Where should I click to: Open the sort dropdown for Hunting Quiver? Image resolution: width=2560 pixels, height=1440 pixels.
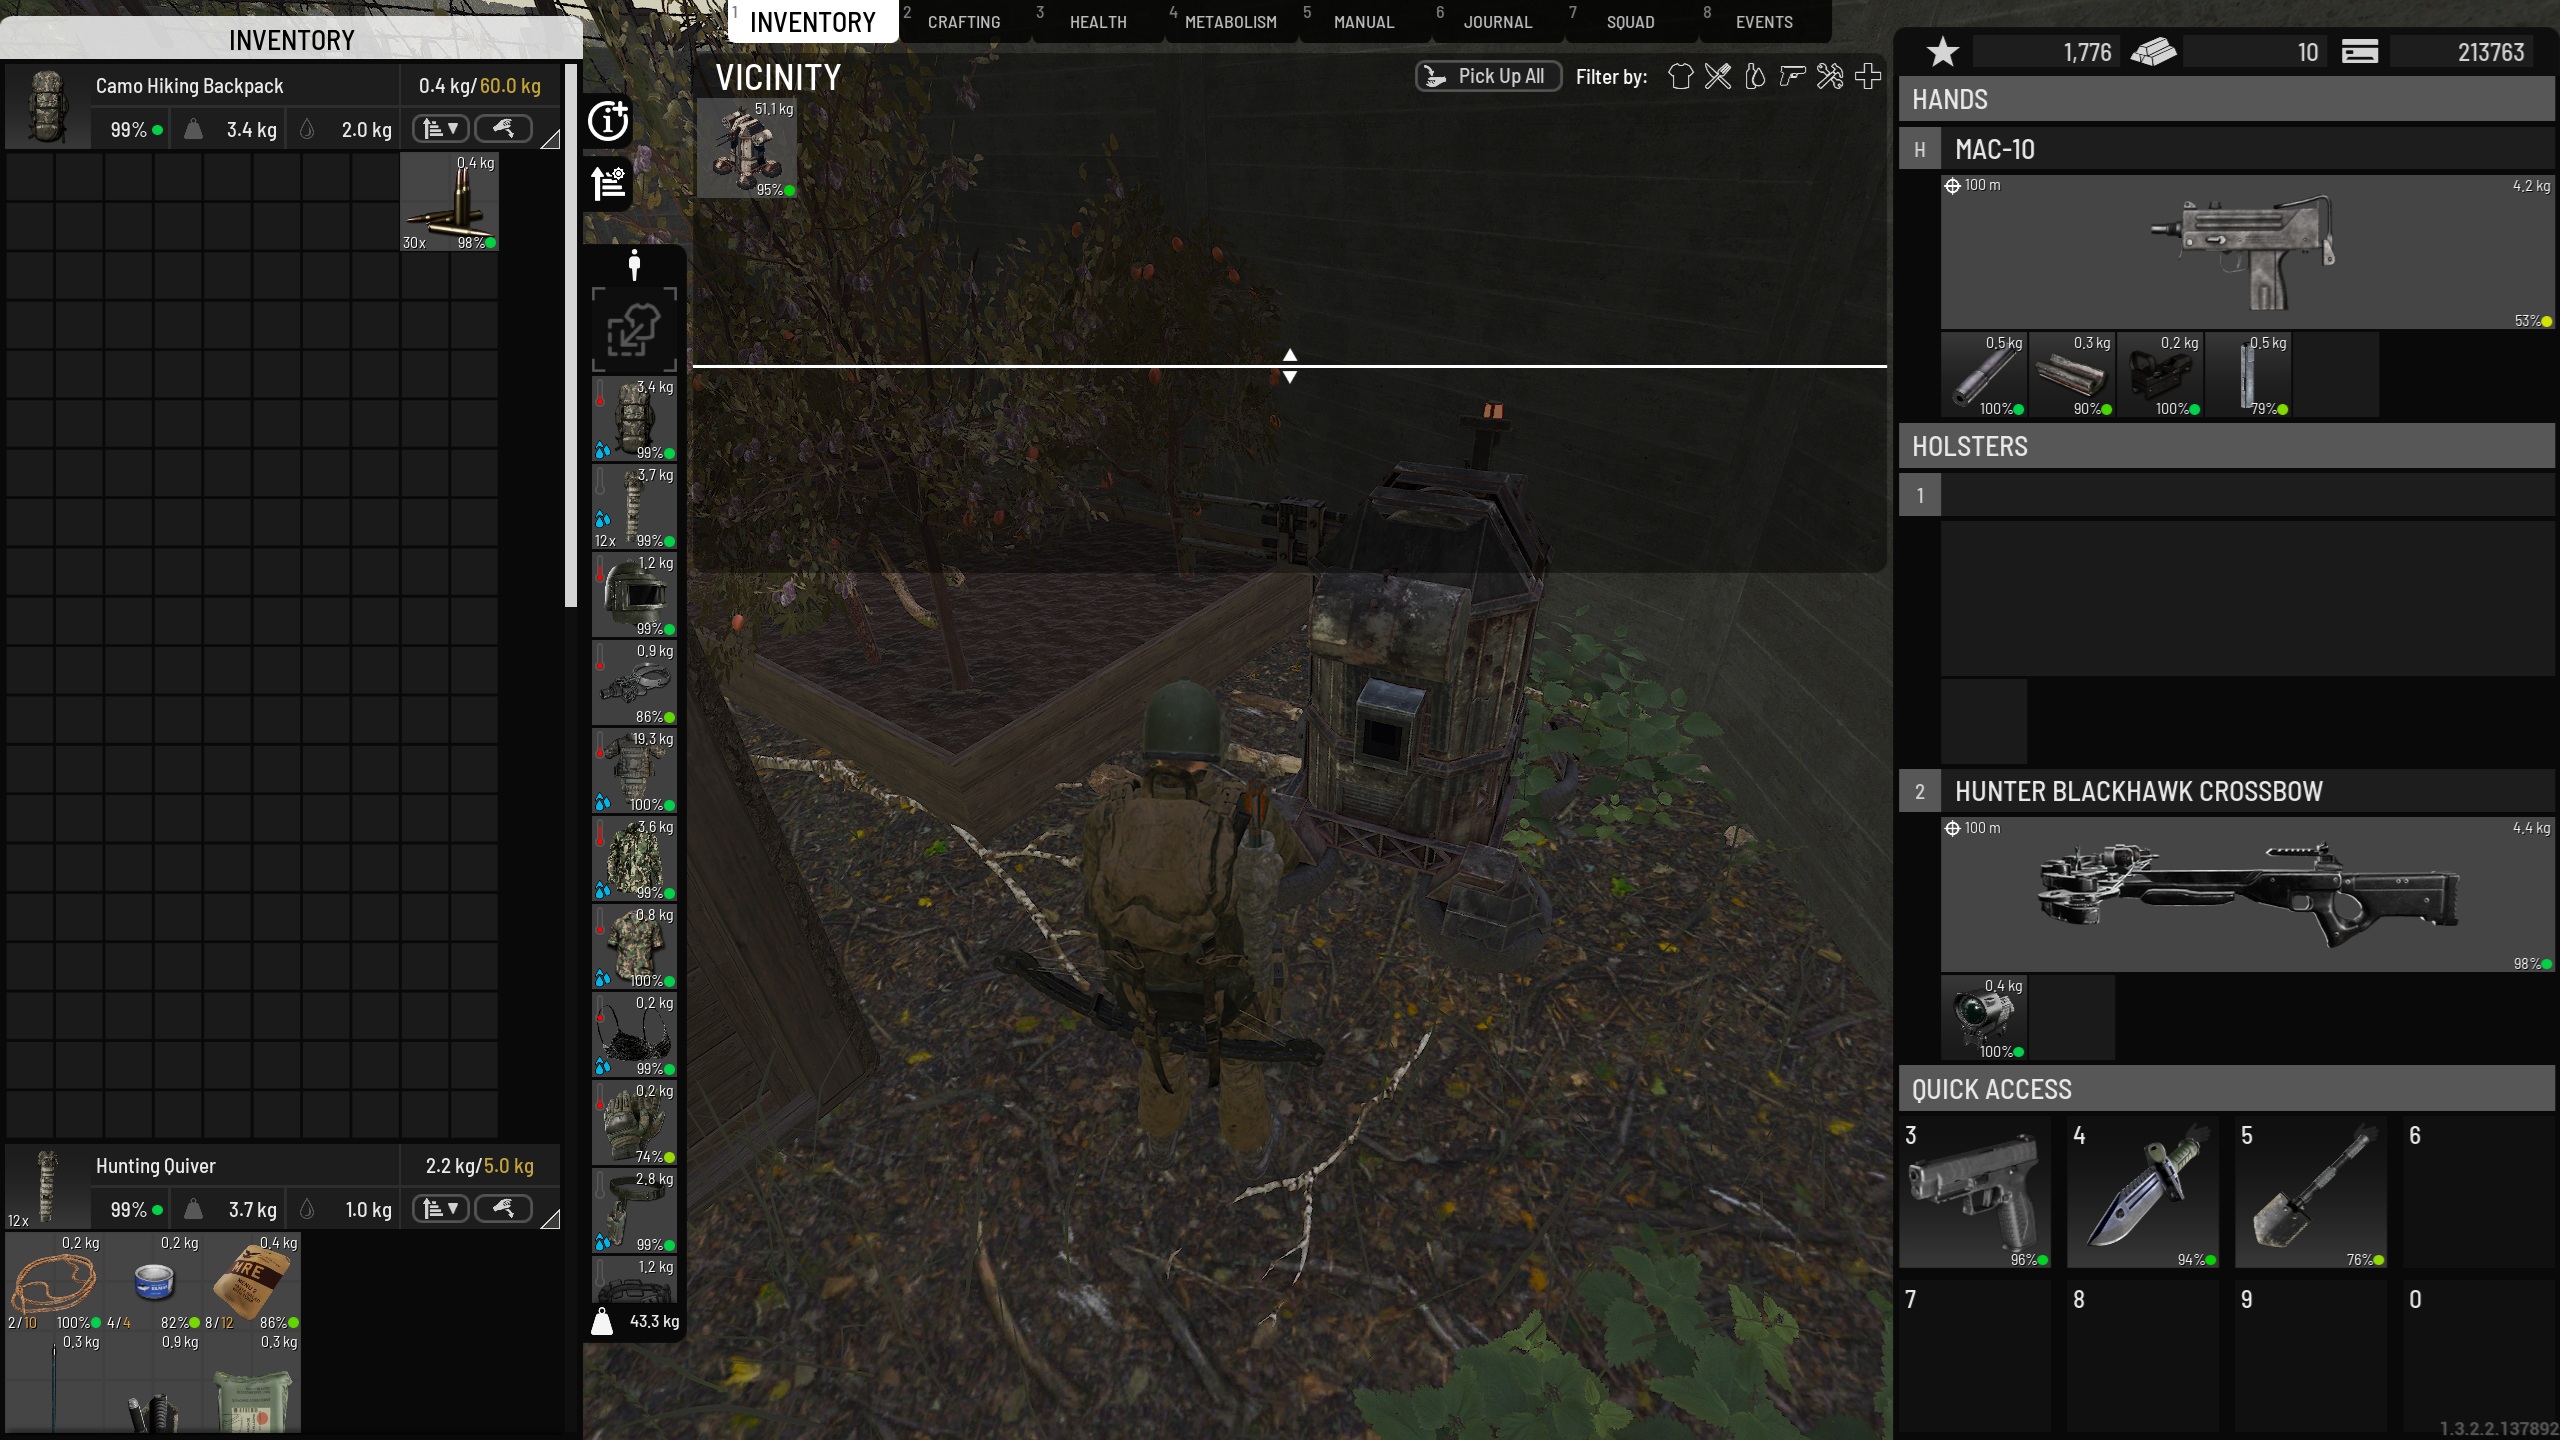[x=440, y=1209]
